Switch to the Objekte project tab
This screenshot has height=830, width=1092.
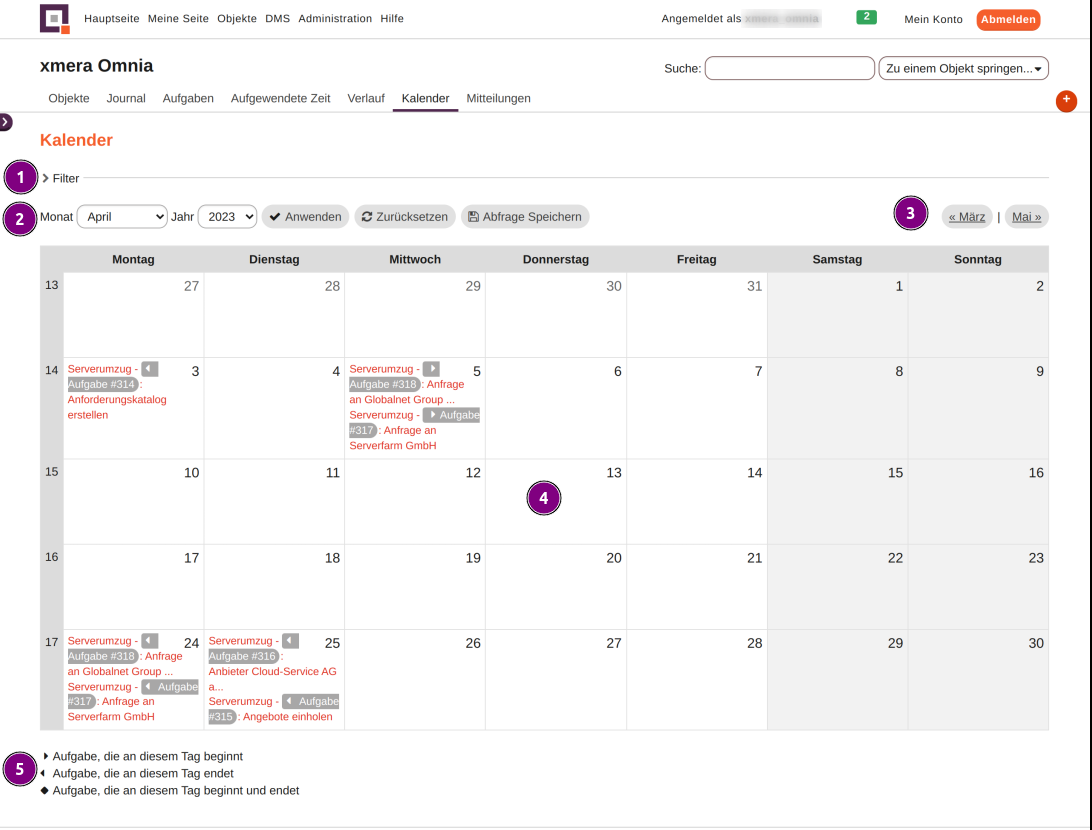coord(69,98)
